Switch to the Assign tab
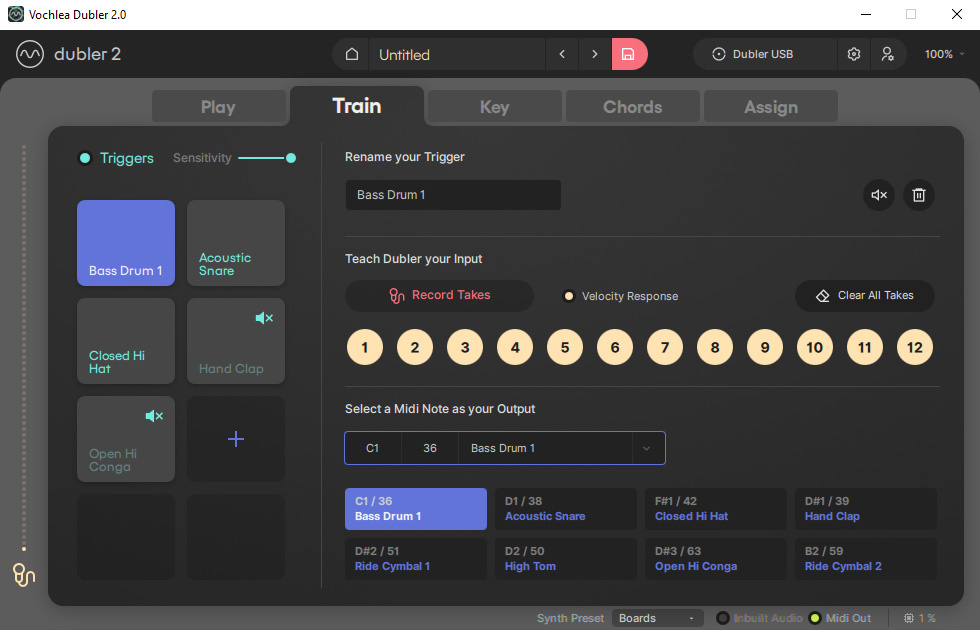 tap(771, 107)
